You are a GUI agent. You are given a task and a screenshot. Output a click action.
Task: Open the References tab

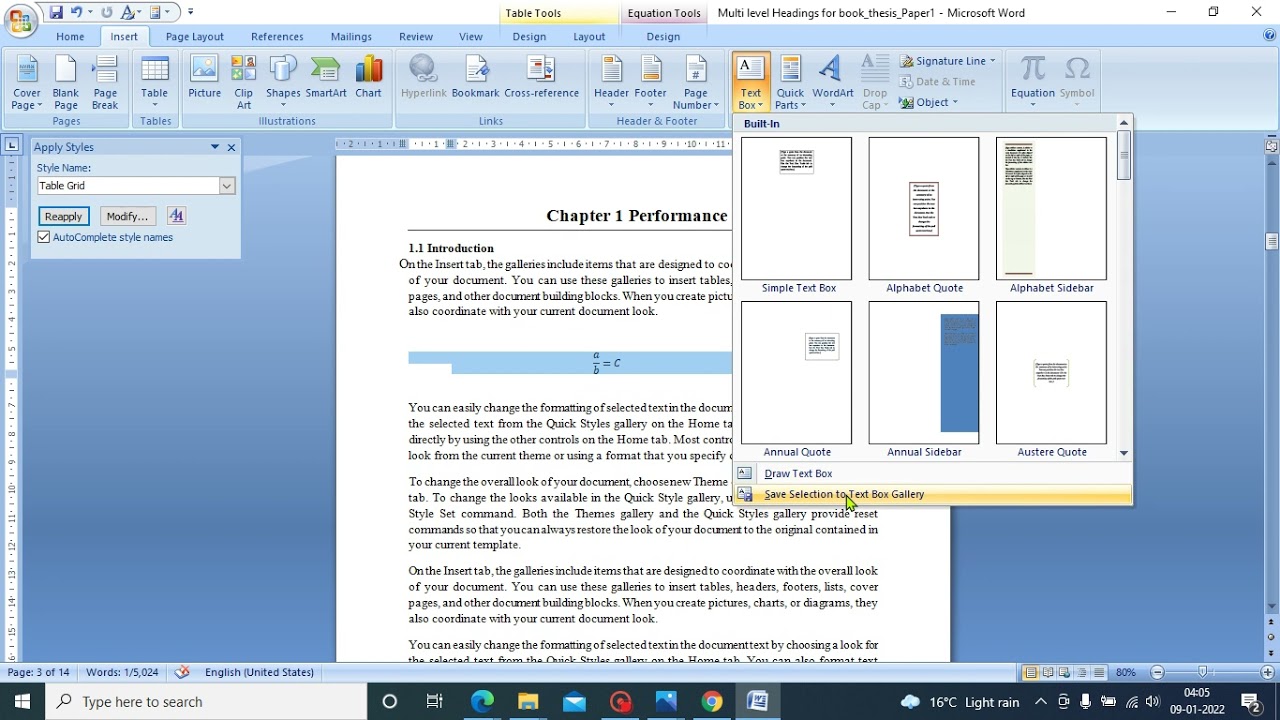[x=277, y=37]
